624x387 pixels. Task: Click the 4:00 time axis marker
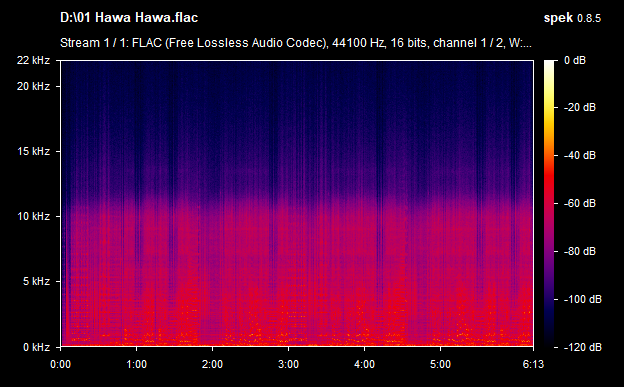pyautogui.click(x=365, y=364)
